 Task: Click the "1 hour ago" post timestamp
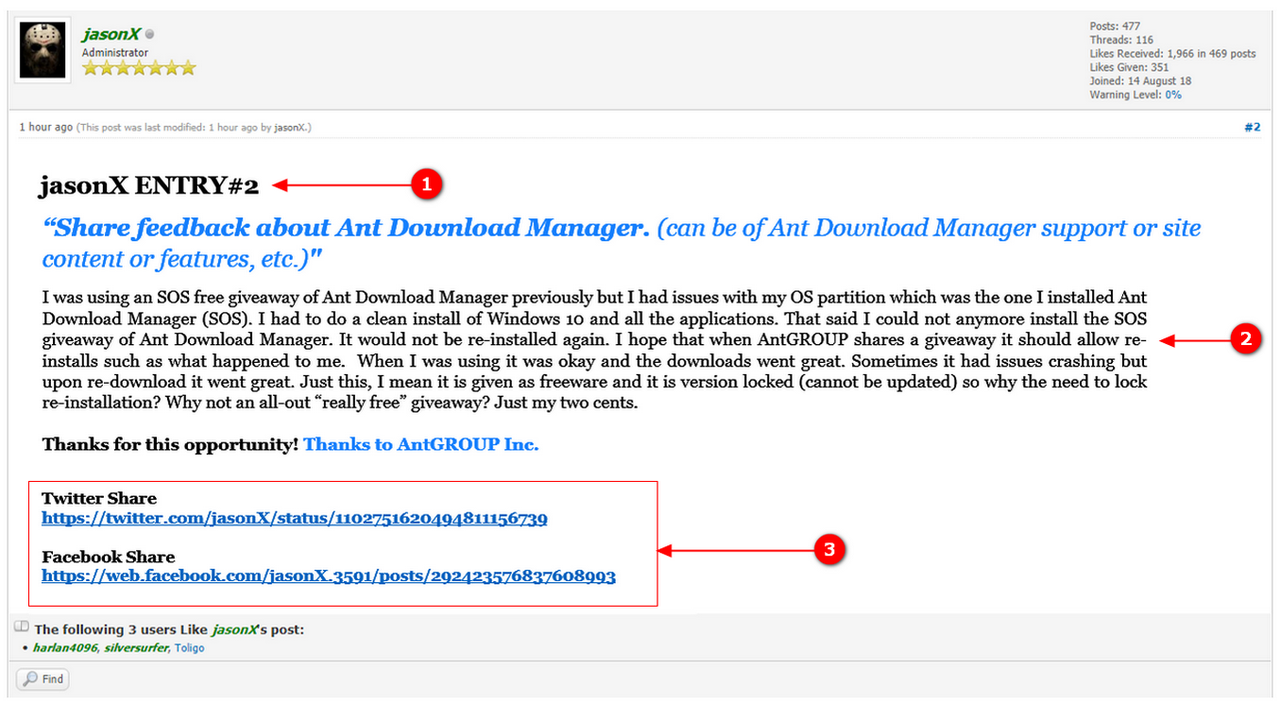pos(46,127)
